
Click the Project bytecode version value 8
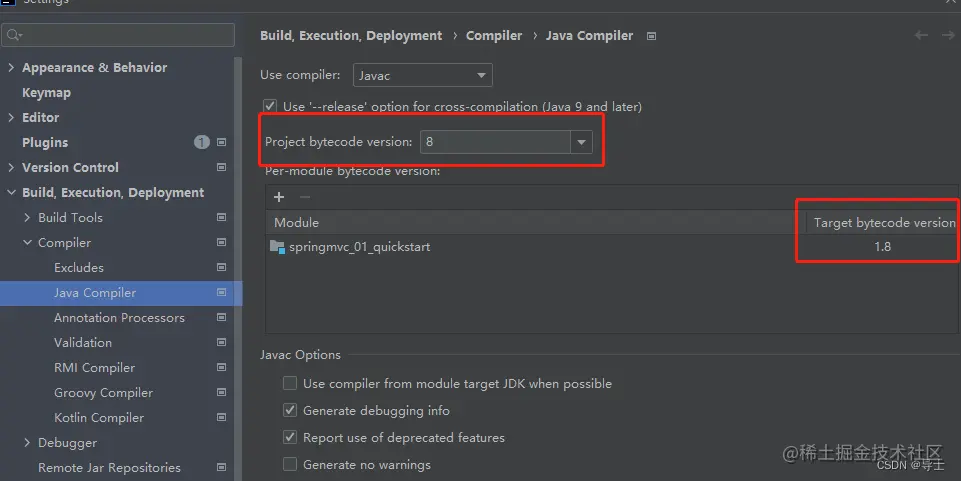pyautogui.click(x=495, y=142)
